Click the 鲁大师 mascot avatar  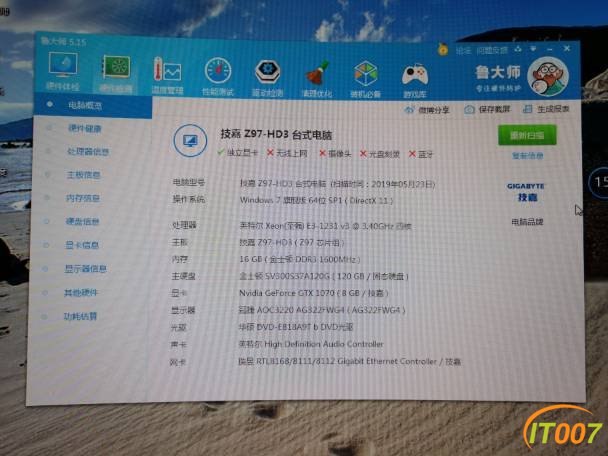(x=548, y=76)
